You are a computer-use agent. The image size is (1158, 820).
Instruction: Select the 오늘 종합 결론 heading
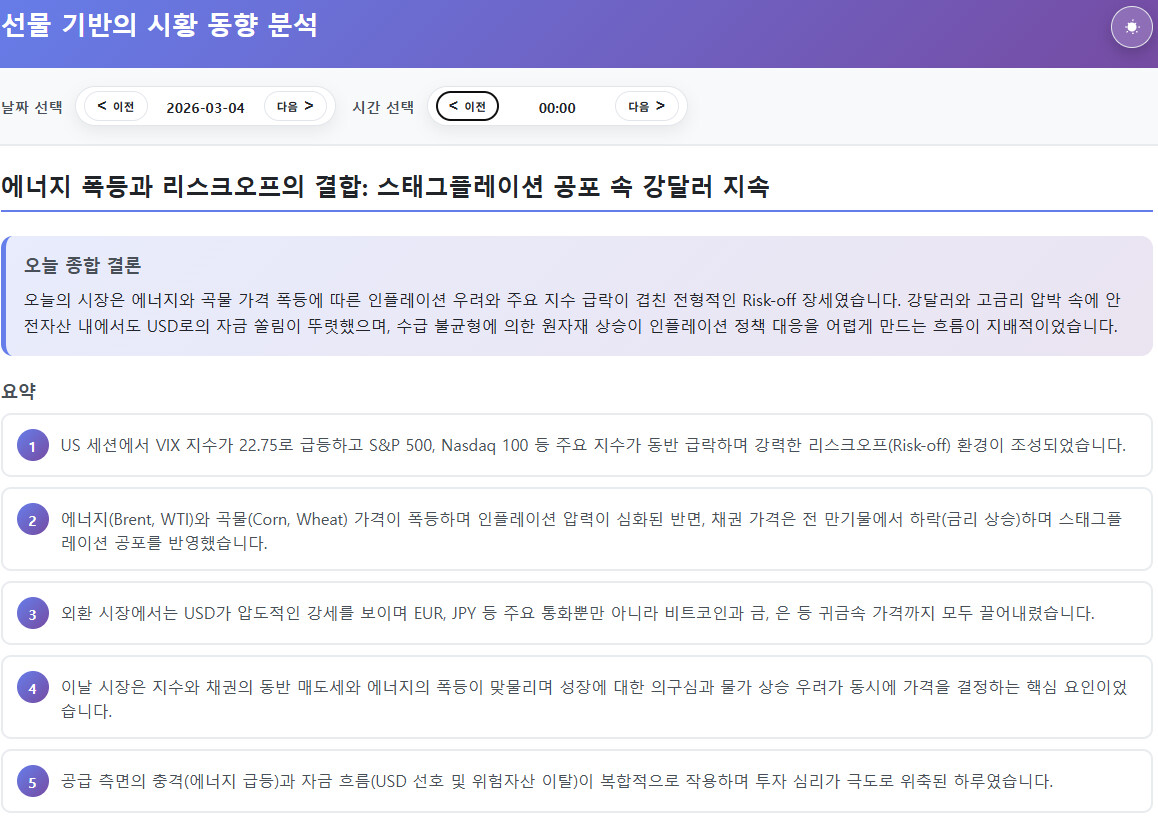83,265
